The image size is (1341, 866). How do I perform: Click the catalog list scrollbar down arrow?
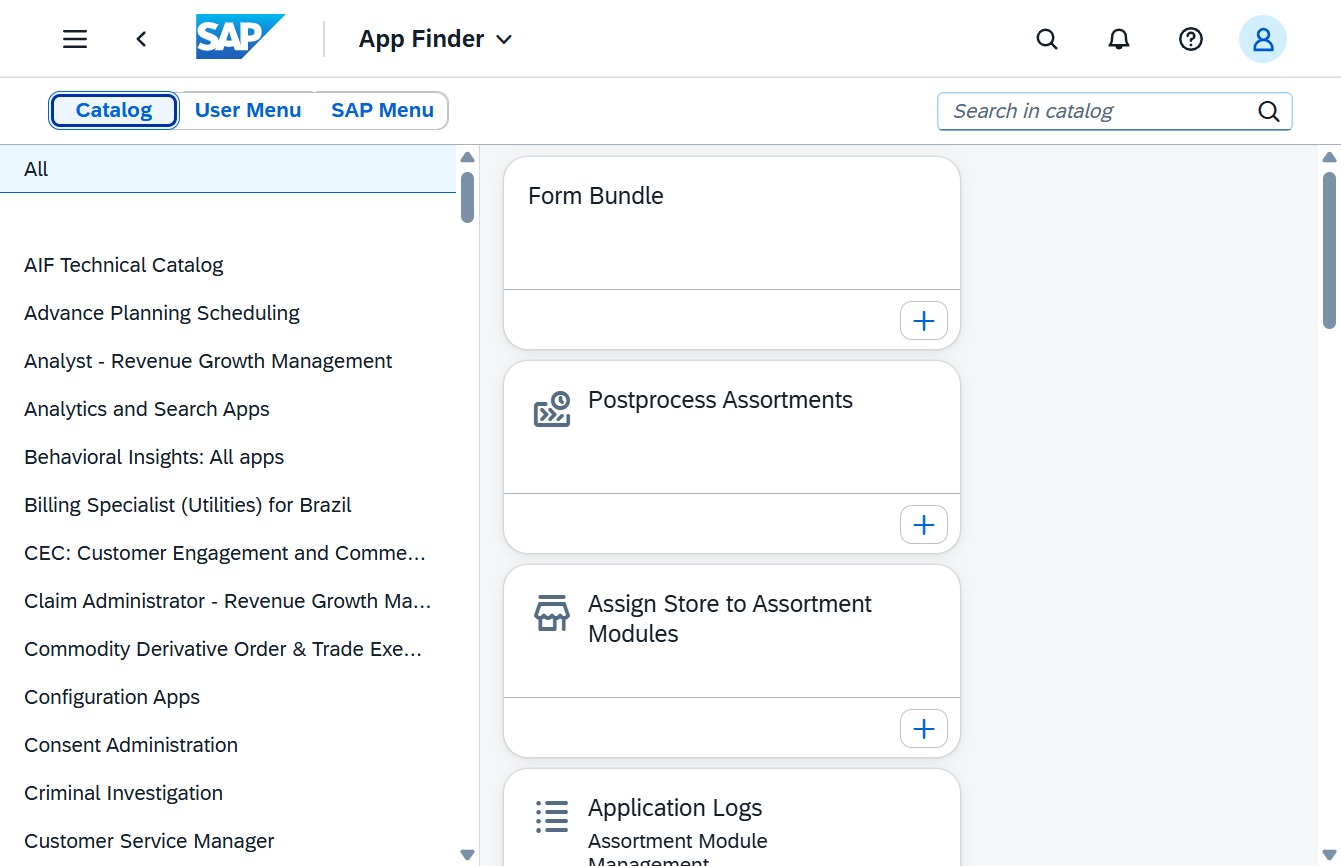(467, 855)
